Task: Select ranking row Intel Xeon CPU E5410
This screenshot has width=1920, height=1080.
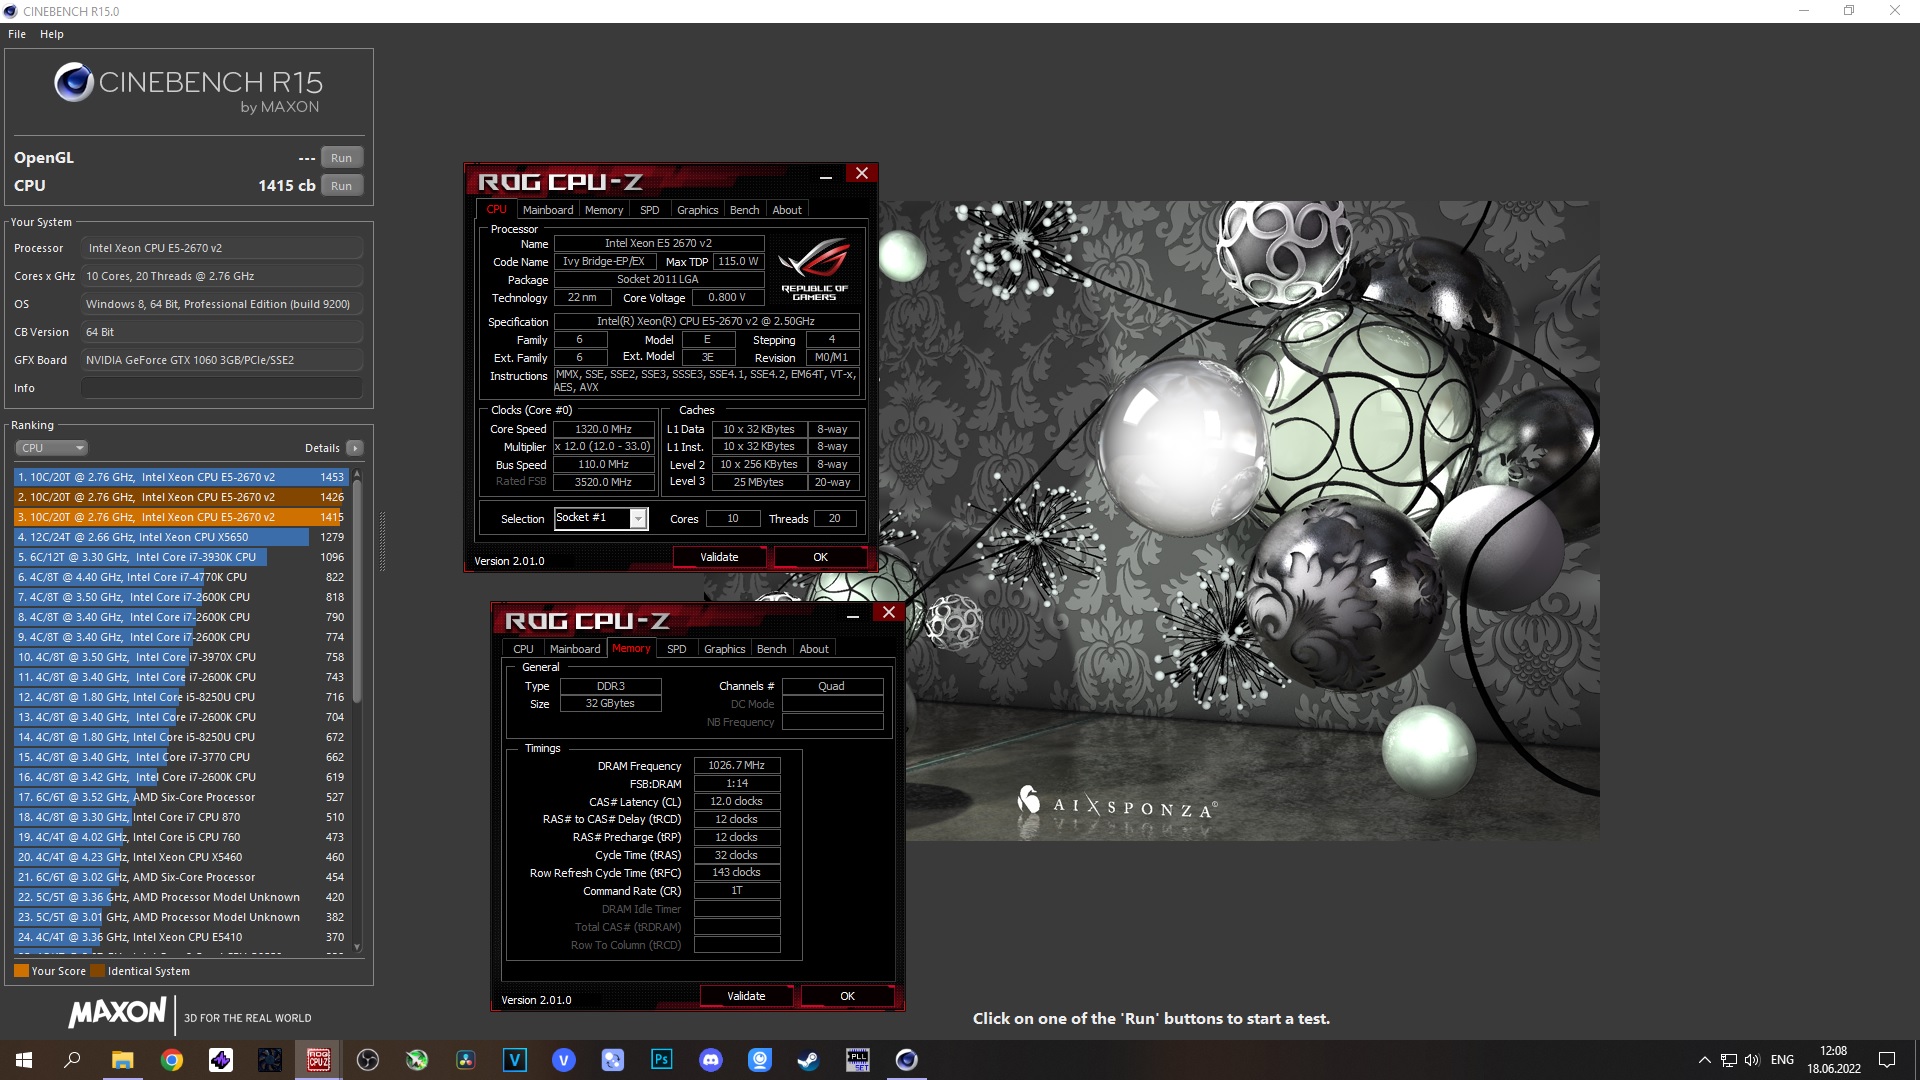Action: 180,937
